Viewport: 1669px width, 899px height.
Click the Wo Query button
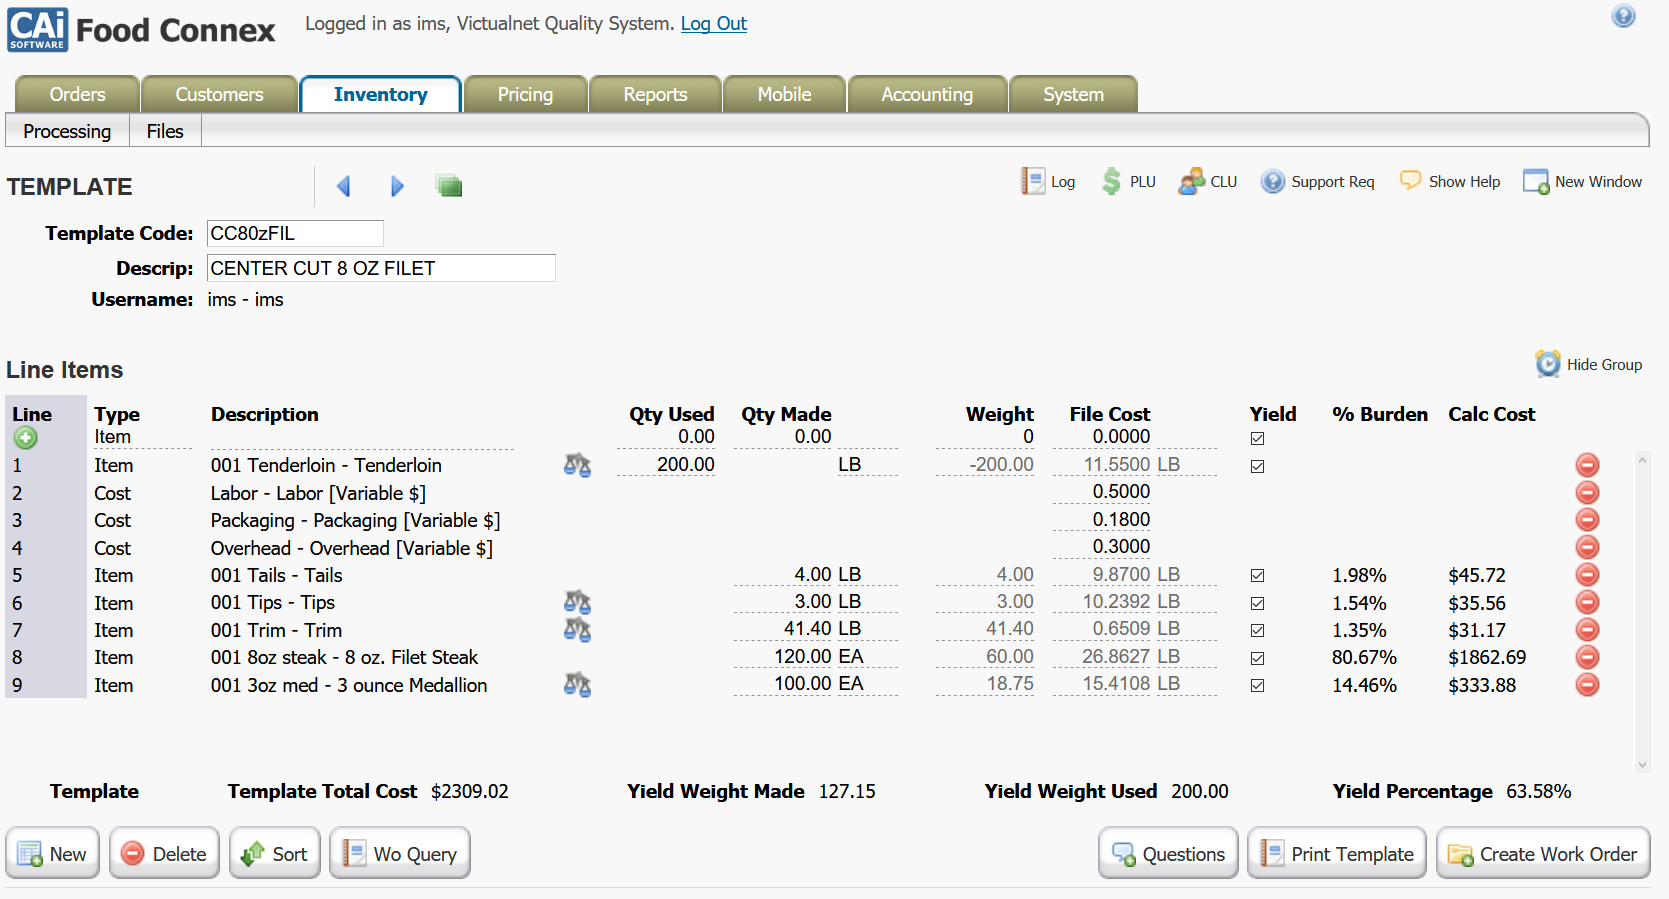[400, 853]
